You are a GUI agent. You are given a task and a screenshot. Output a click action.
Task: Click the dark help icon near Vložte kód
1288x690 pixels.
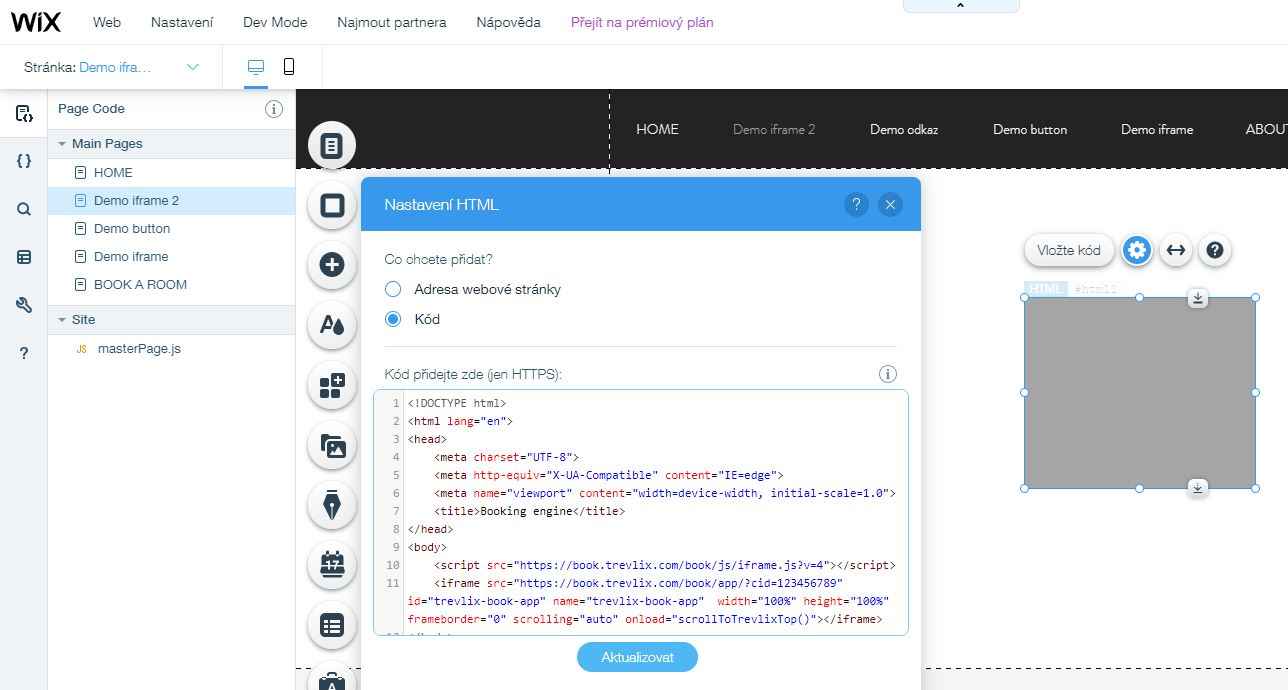pyautogui.click(x=1215, y=250)
